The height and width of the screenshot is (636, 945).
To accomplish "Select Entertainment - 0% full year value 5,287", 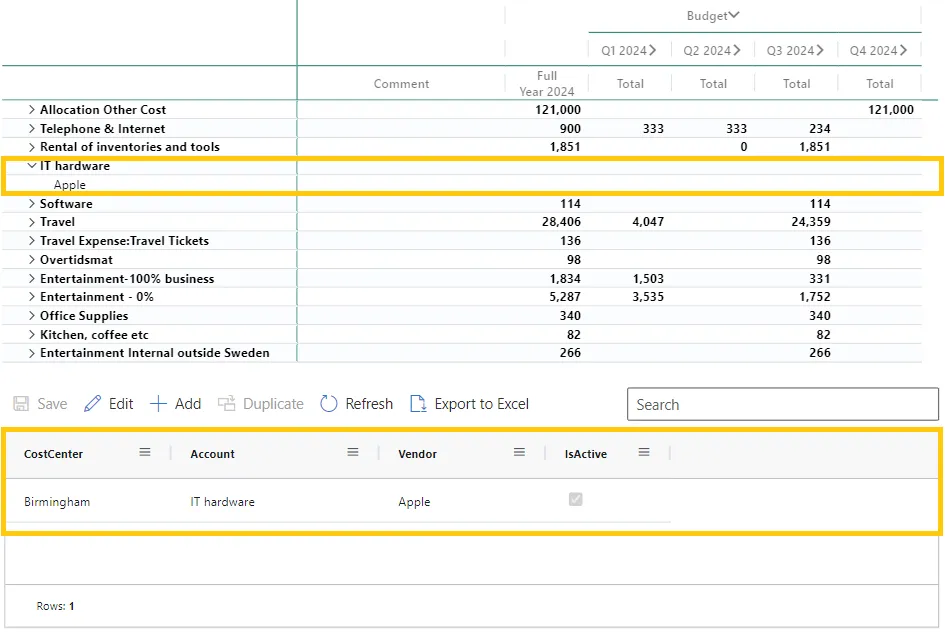I will pos(565,297).
